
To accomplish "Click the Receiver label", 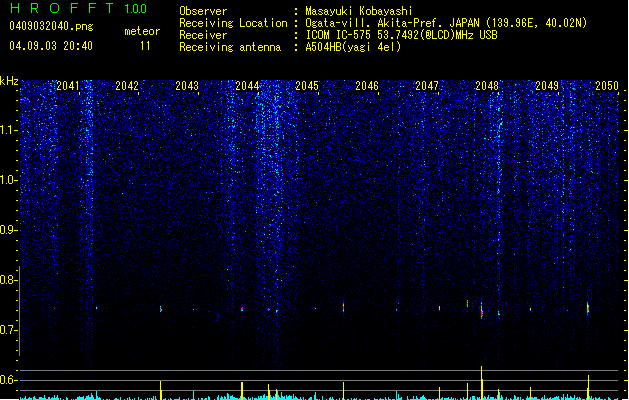I will tap(203, 35).
